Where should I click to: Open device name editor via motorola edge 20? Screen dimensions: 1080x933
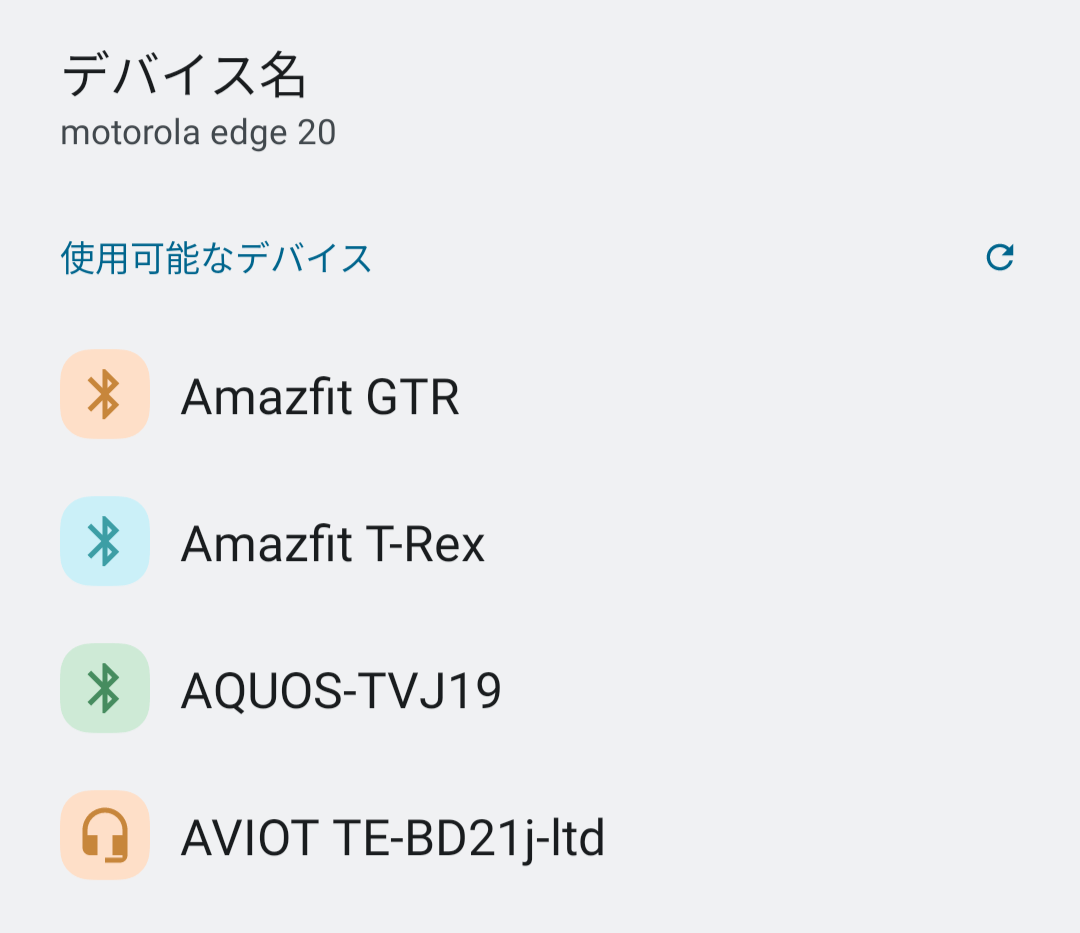point(198,132)
